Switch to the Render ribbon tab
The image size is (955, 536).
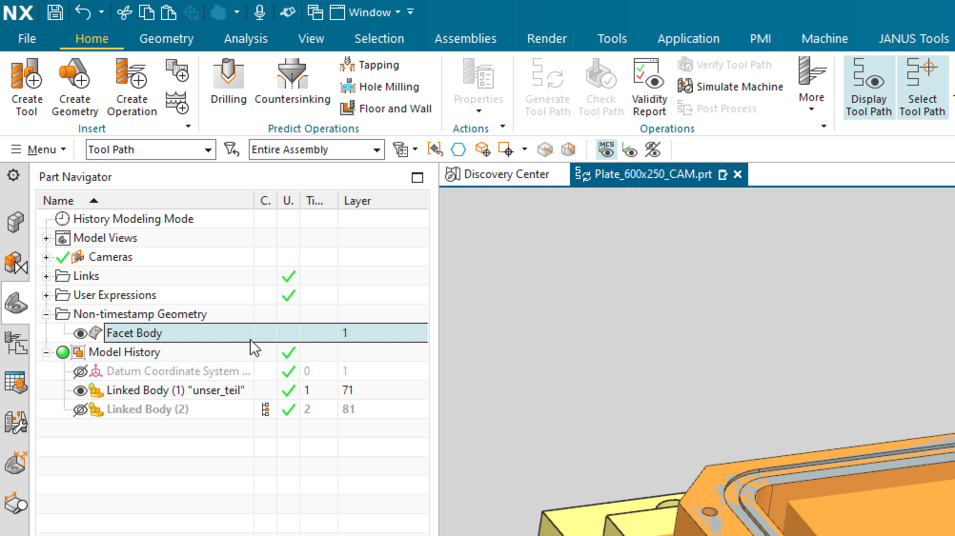point(547,38)
